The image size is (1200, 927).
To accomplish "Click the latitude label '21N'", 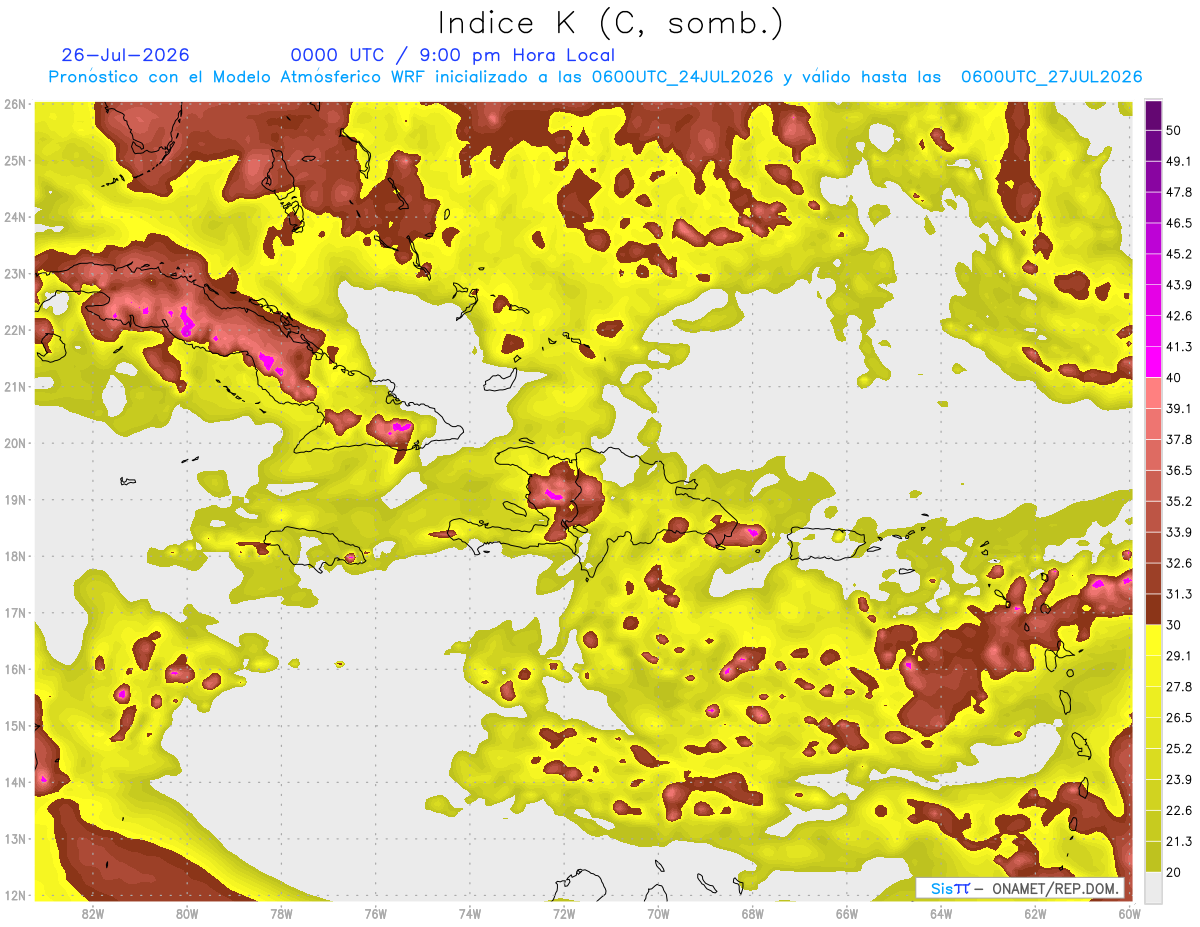I will coord(15,386).
